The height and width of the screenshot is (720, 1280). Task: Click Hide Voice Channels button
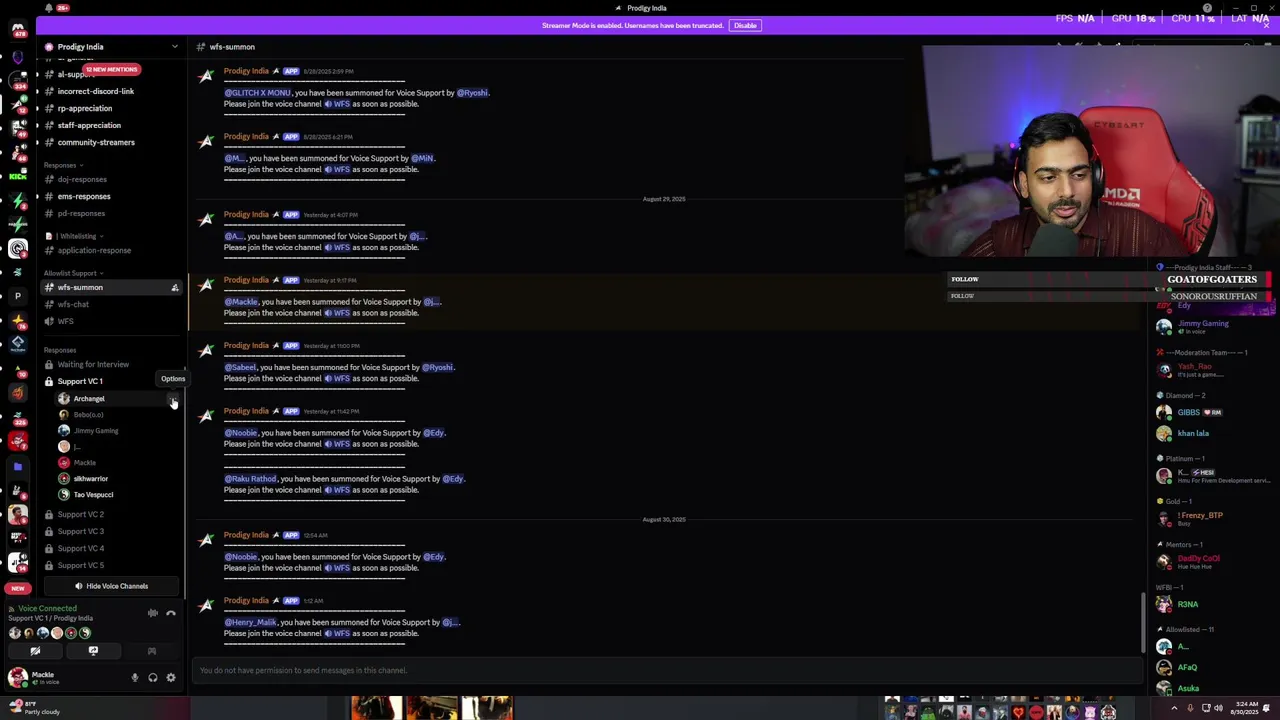[111, 586]
